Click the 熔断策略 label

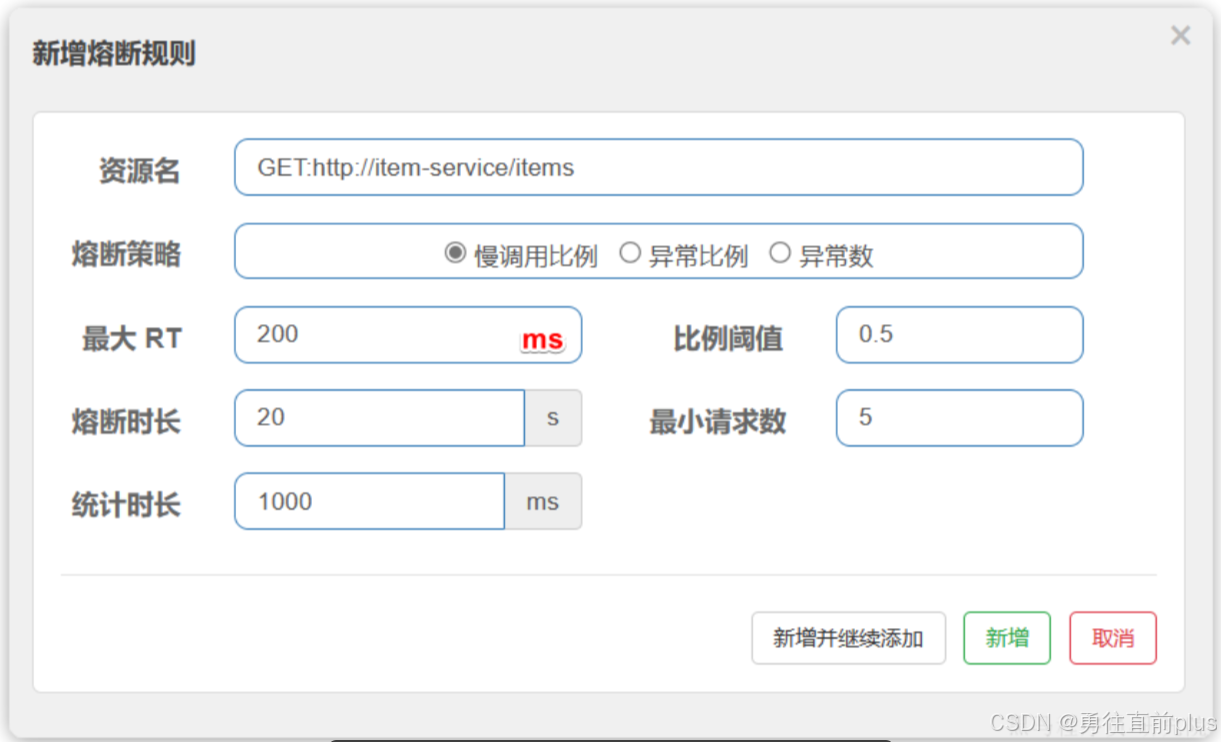pos(126,254)
